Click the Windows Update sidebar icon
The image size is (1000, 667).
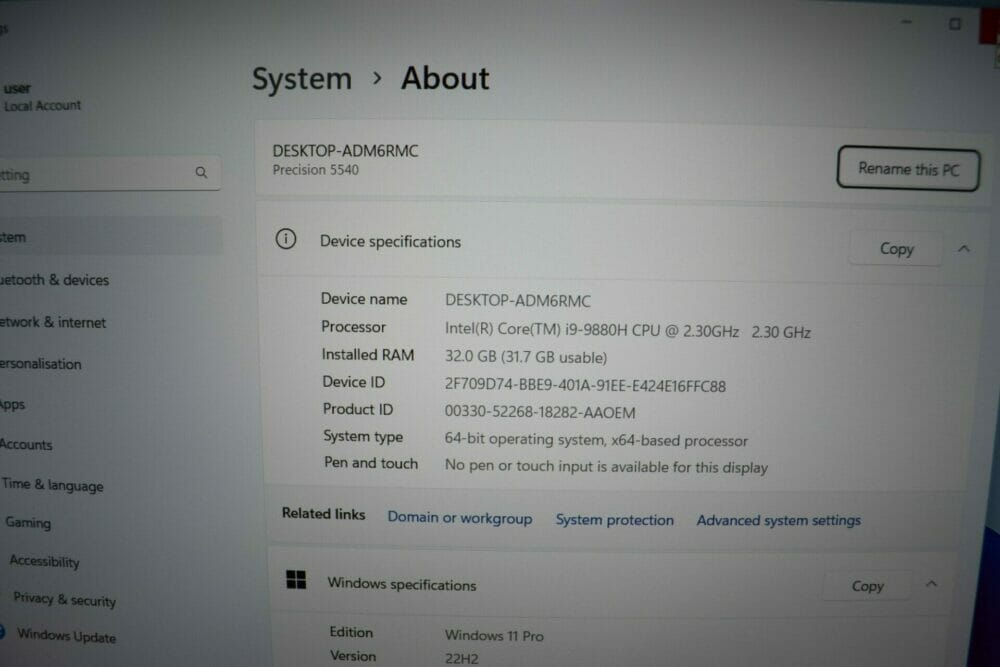[x=3, y=633]
